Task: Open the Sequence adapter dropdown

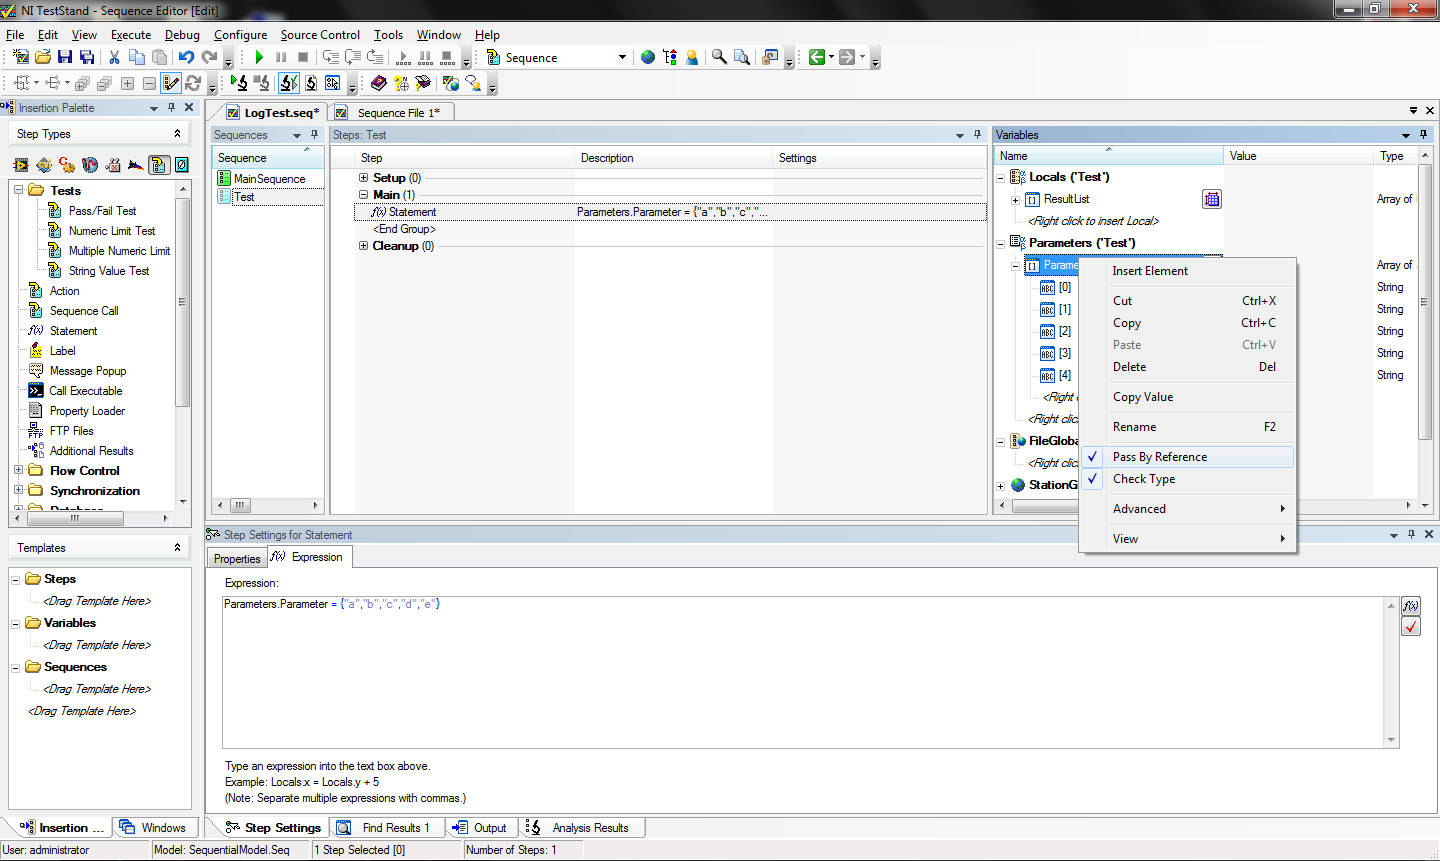Action: 622,57
